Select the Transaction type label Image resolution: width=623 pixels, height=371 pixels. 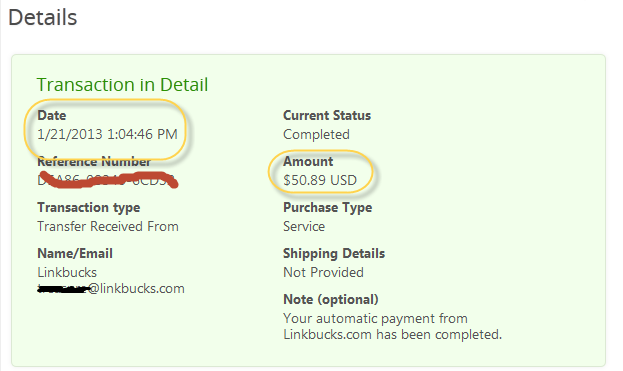[89, 207]
